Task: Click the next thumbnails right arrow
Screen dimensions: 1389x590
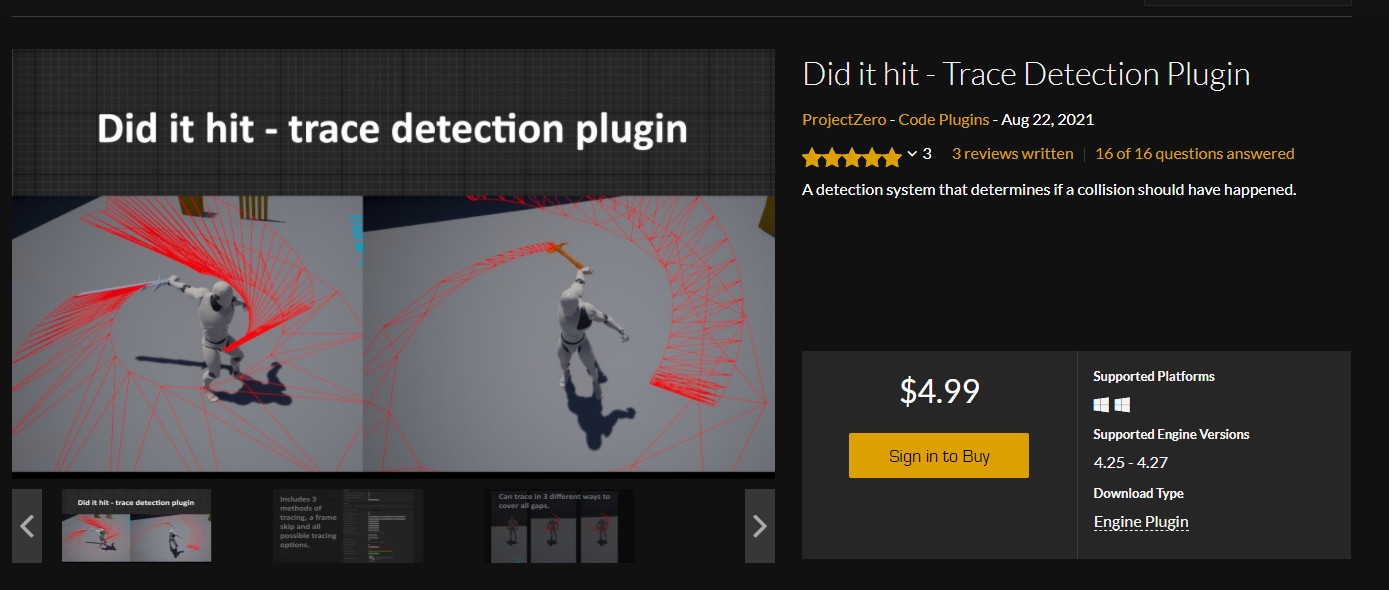Action: coord(759,526)
